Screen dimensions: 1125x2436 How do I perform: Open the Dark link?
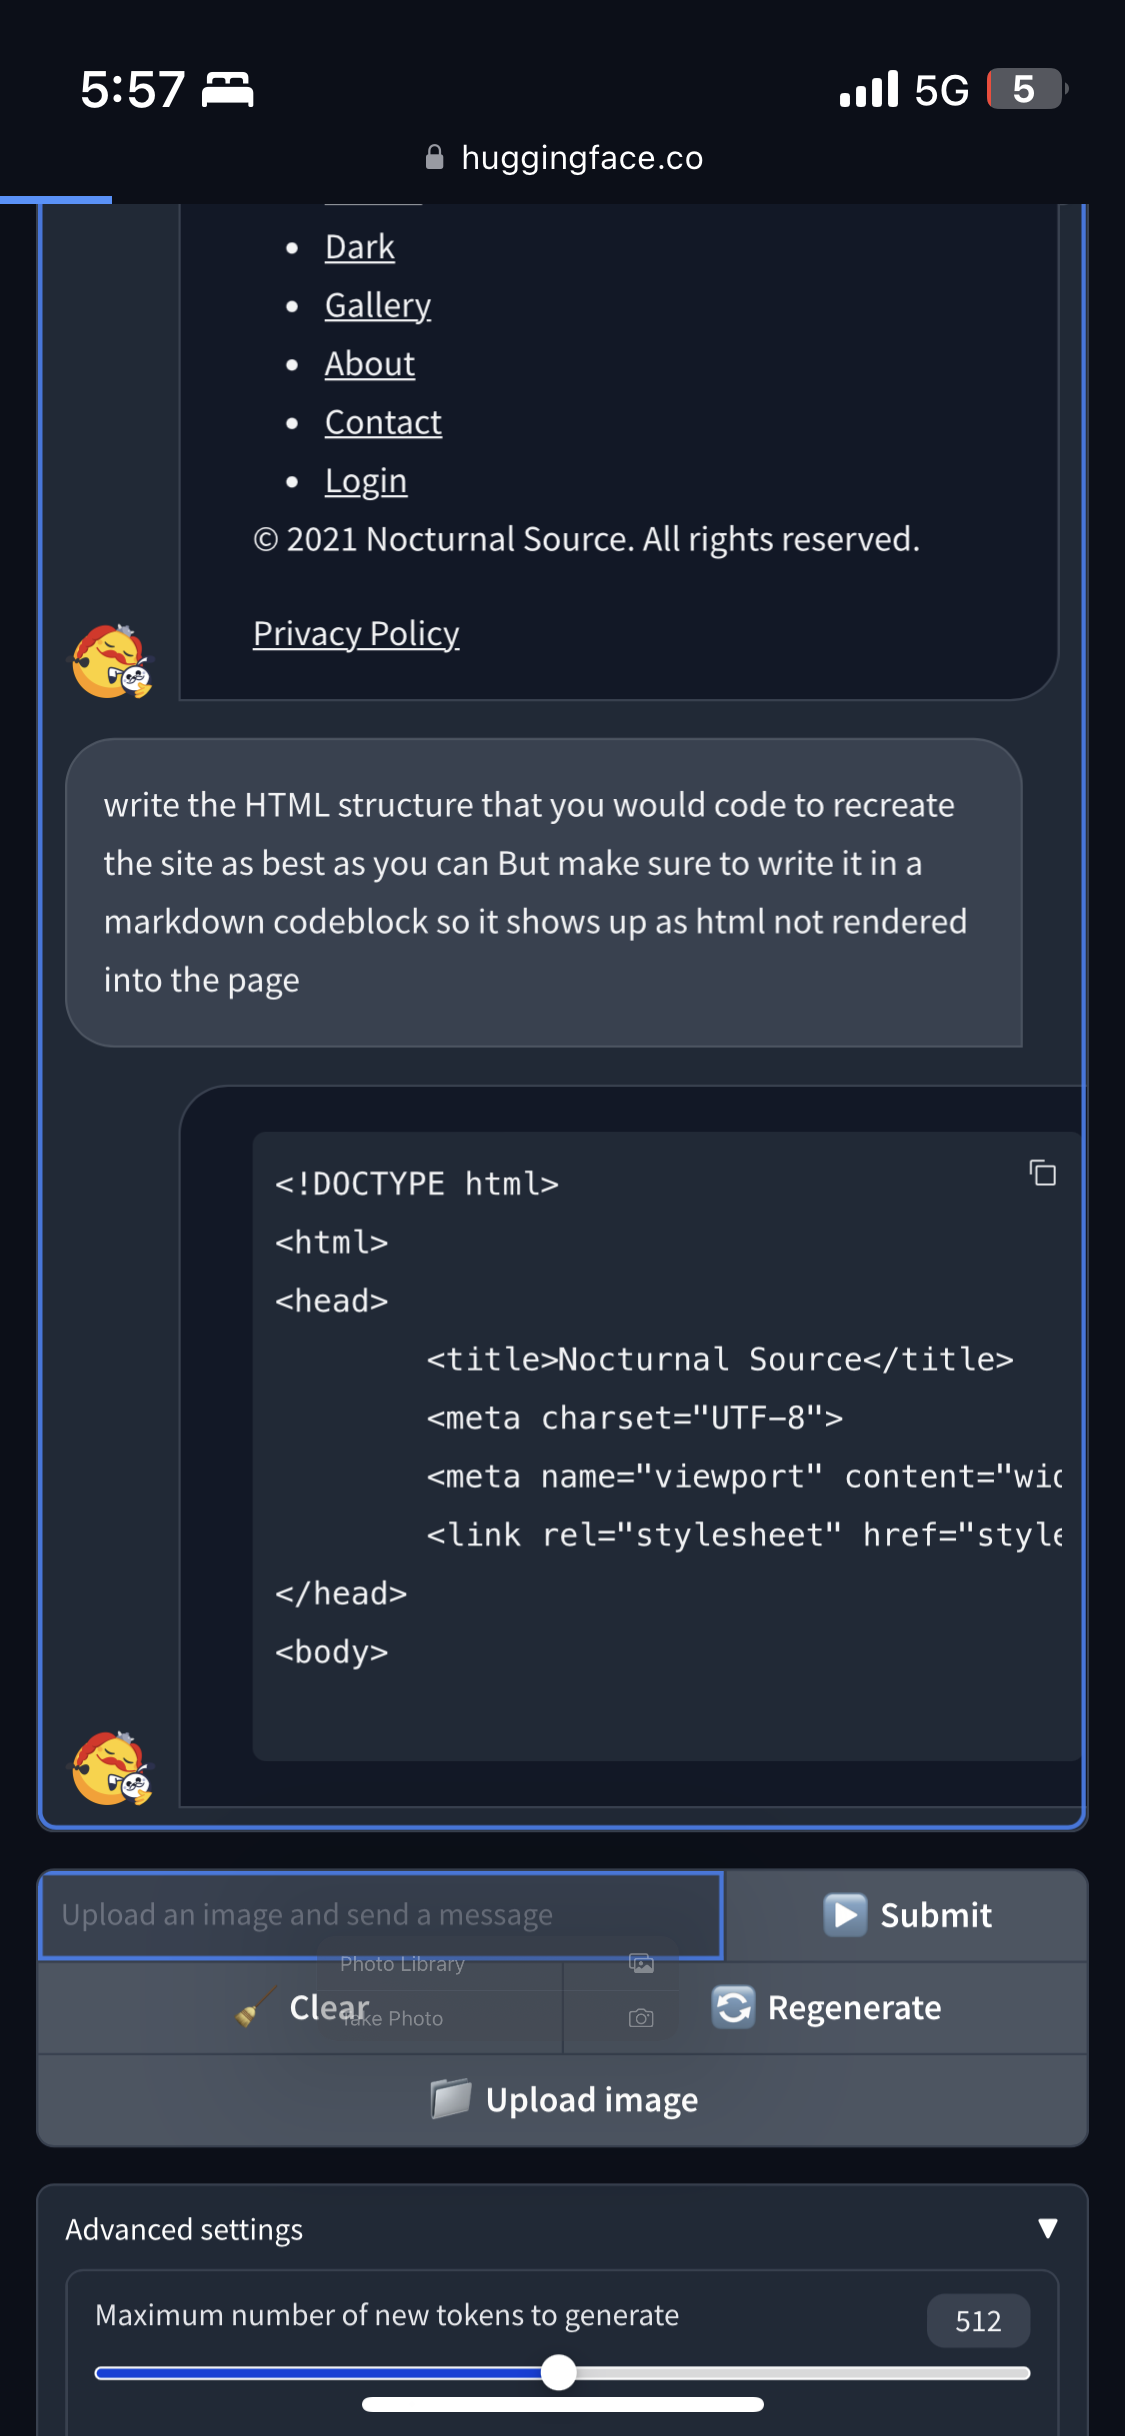(x=360, y=247)
